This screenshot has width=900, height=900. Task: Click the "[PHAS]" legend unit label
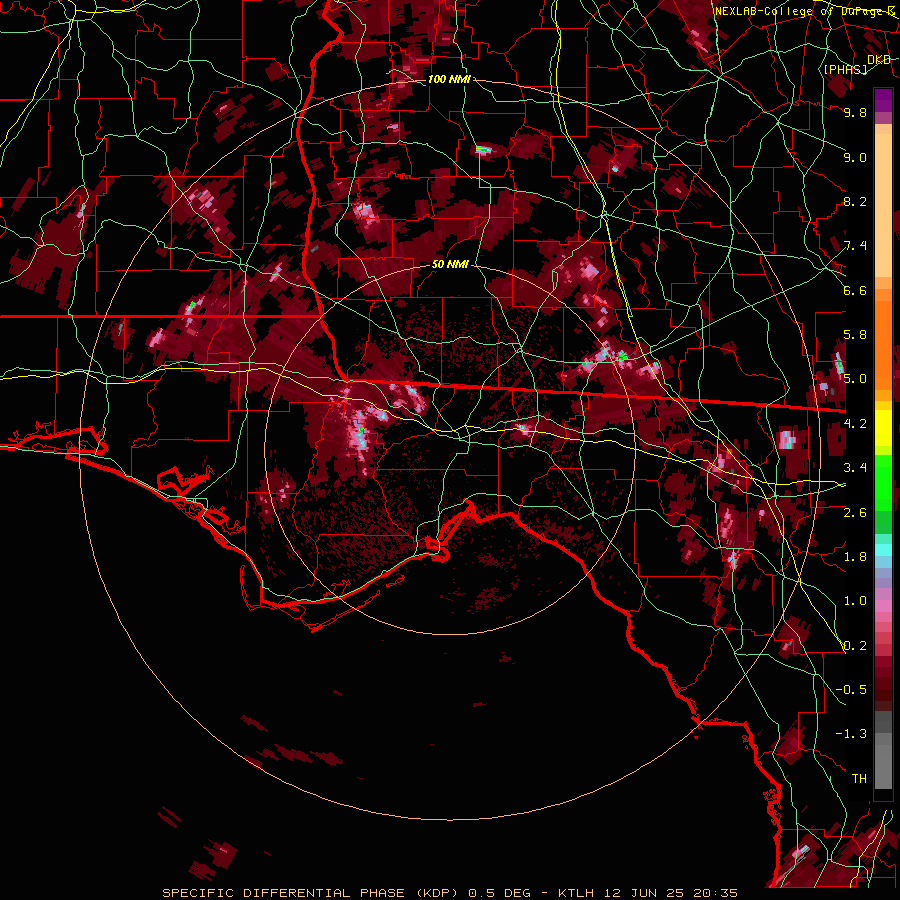click(x=845, y=69)
